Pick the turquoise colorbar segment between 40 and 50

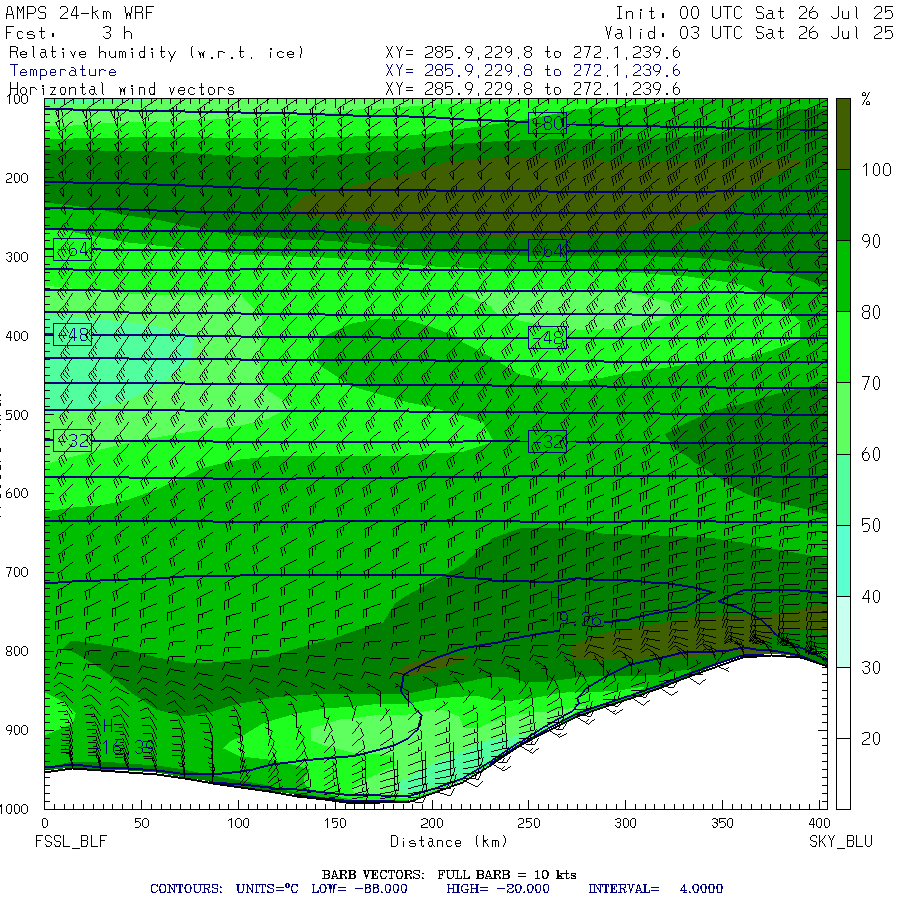click(843, 561)
